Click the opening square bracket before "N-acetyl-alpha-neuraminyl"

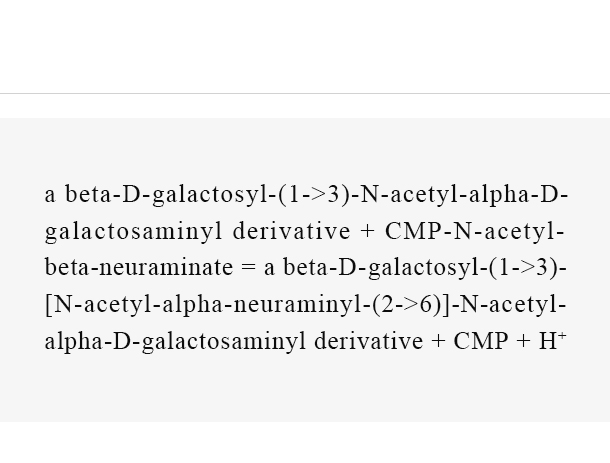(x=48, y=305)
